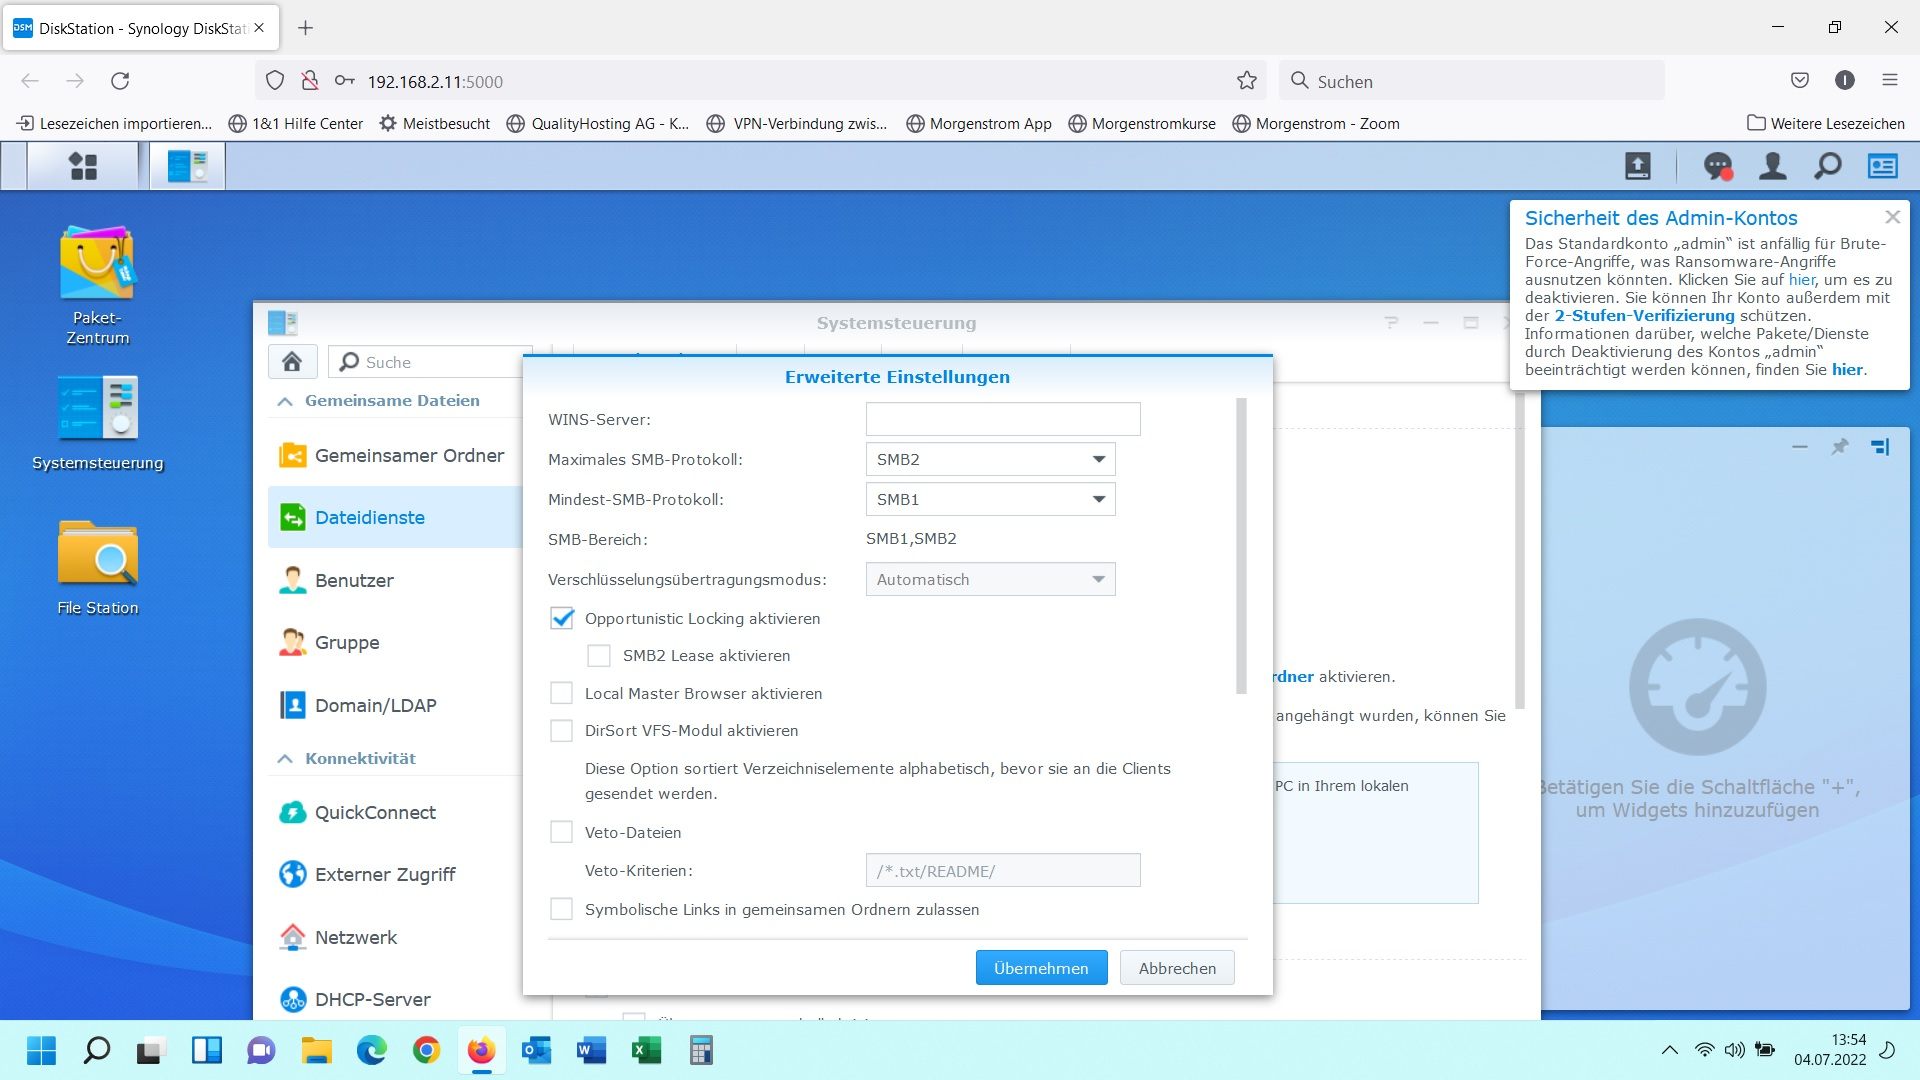Select Benutzer in the sidebar
Image resolution: width=1920 pixels, height=1080 pixels.
pos(395,580)
